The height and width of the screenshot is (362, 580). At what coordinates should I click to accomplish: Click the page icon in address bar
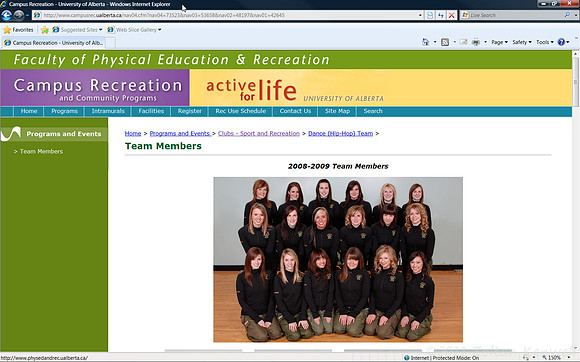point(37,15)
